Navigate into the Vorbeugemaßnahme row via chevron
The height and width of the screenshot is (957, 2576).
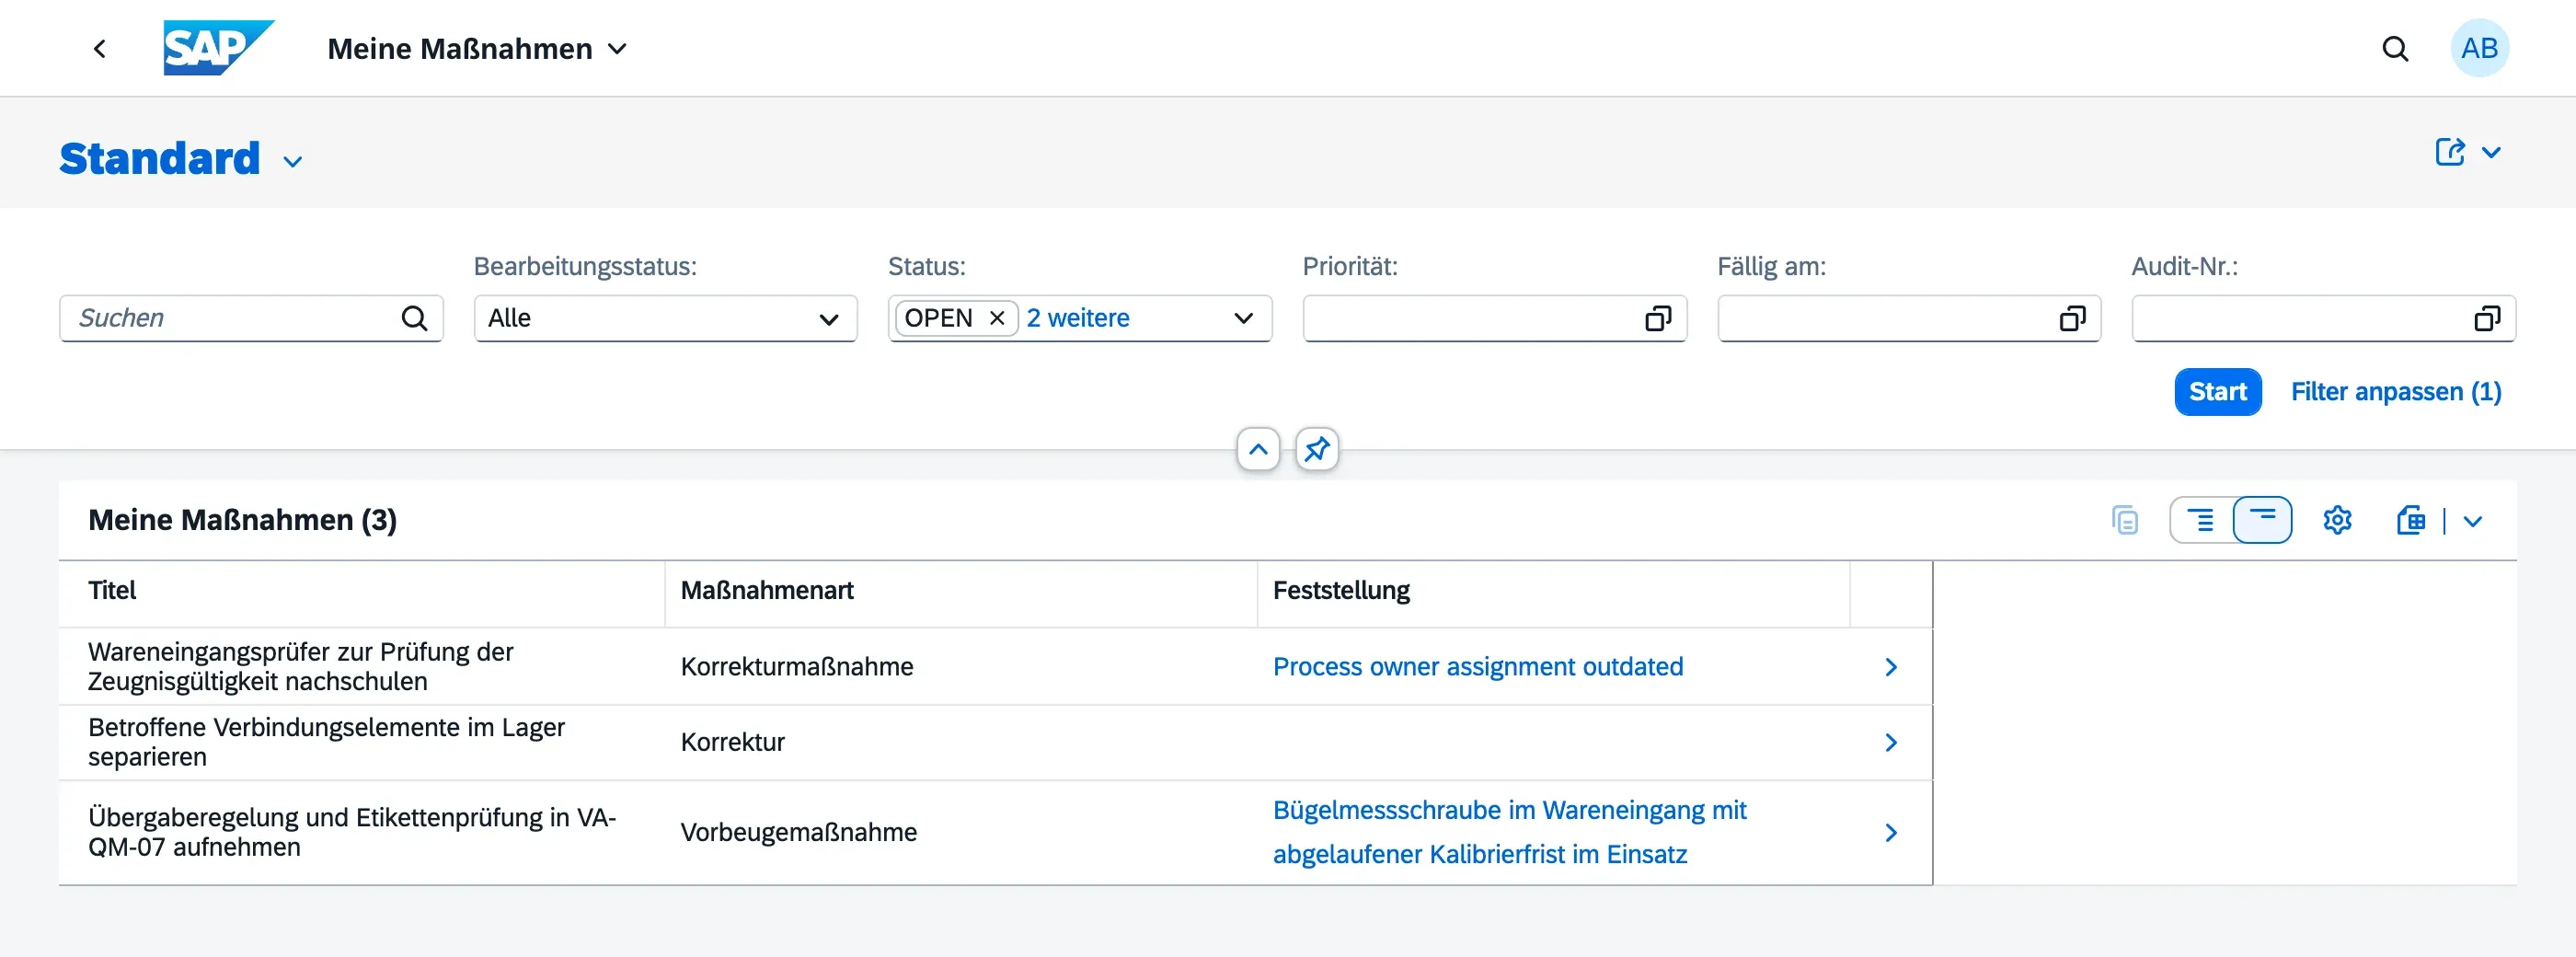tap(1890, 832)
